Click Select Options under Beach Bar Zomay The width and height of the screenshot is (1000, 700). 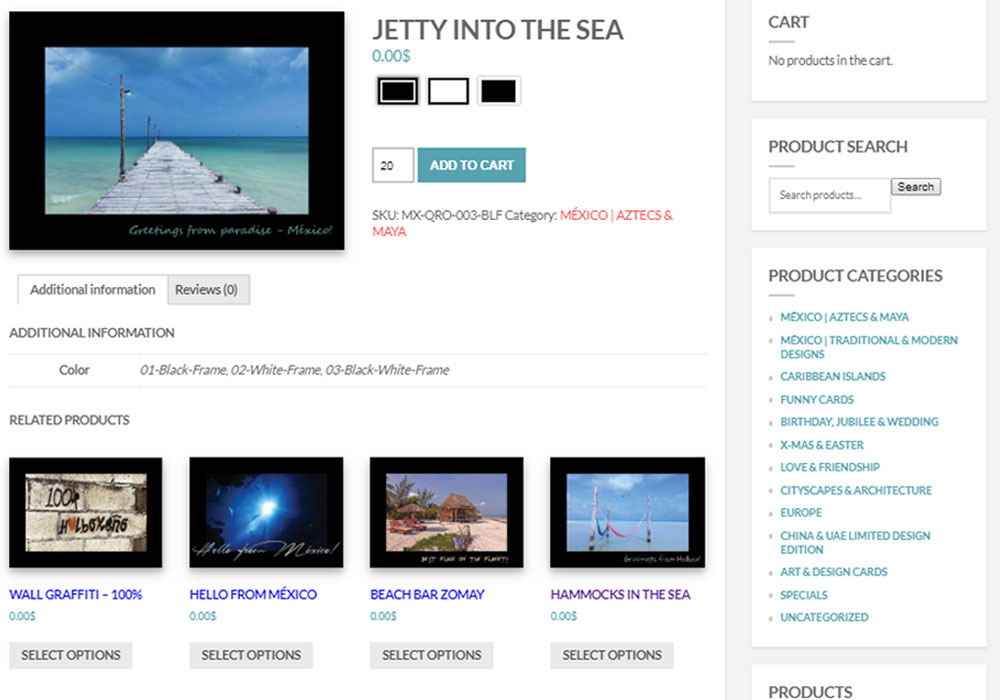tap(432, 655)
